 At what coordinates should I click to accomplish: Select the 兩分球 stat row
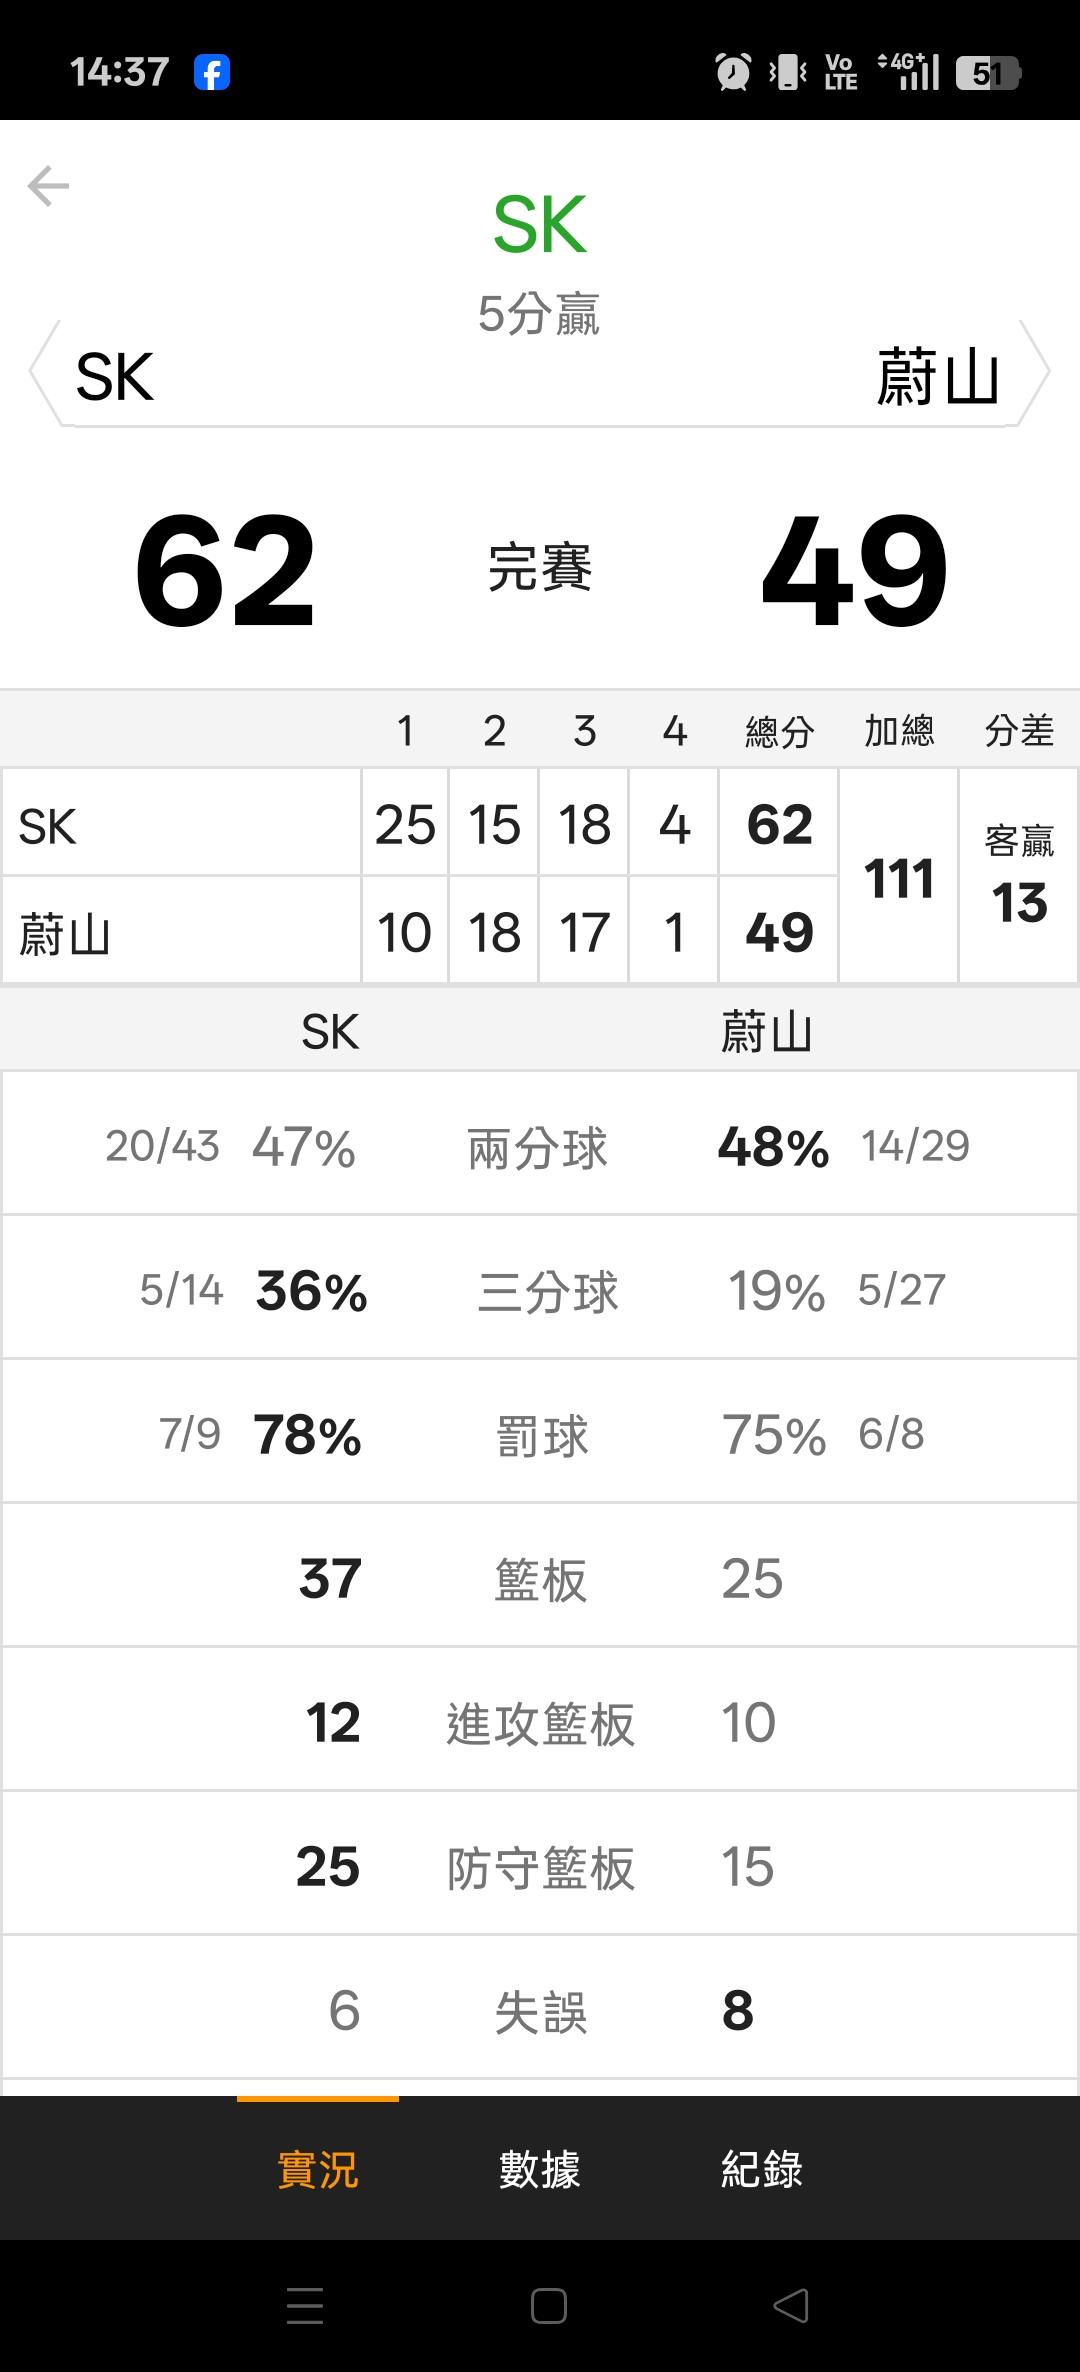tap(538, 1146)
